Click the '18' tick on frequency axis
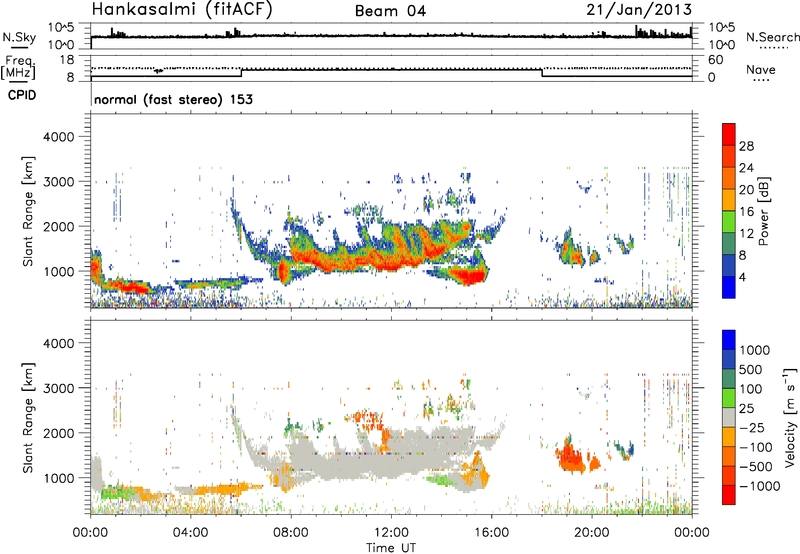 tap(67, 59)
